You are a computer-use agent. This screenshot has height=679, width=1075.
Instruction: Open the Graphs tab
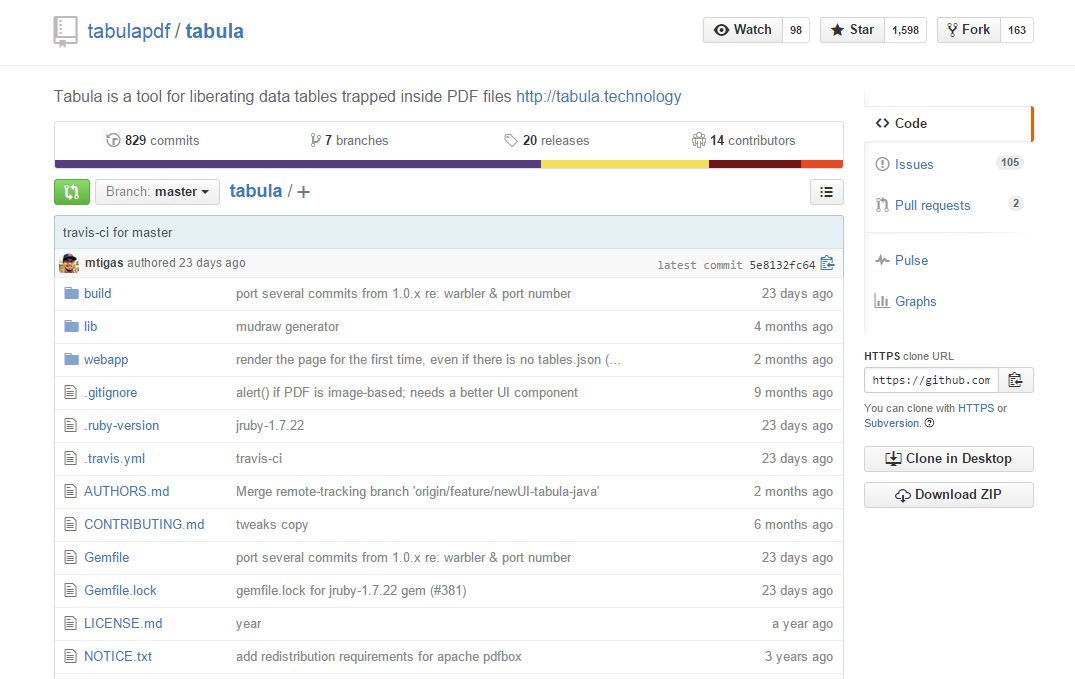949,301
